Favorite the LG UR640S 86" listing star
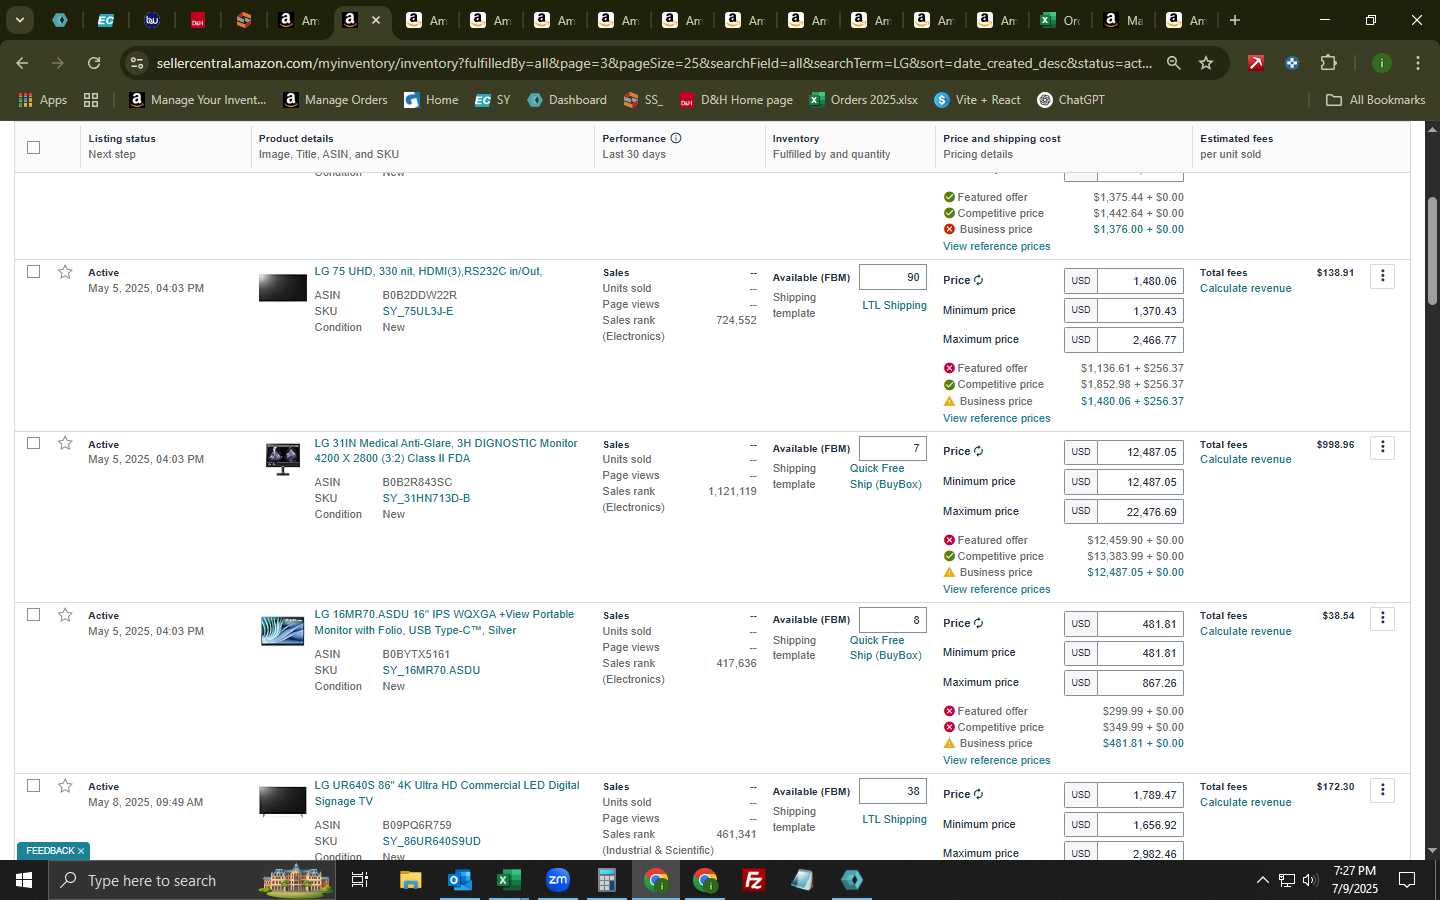Screen dimensions: 1440x900 click(65, 786)
